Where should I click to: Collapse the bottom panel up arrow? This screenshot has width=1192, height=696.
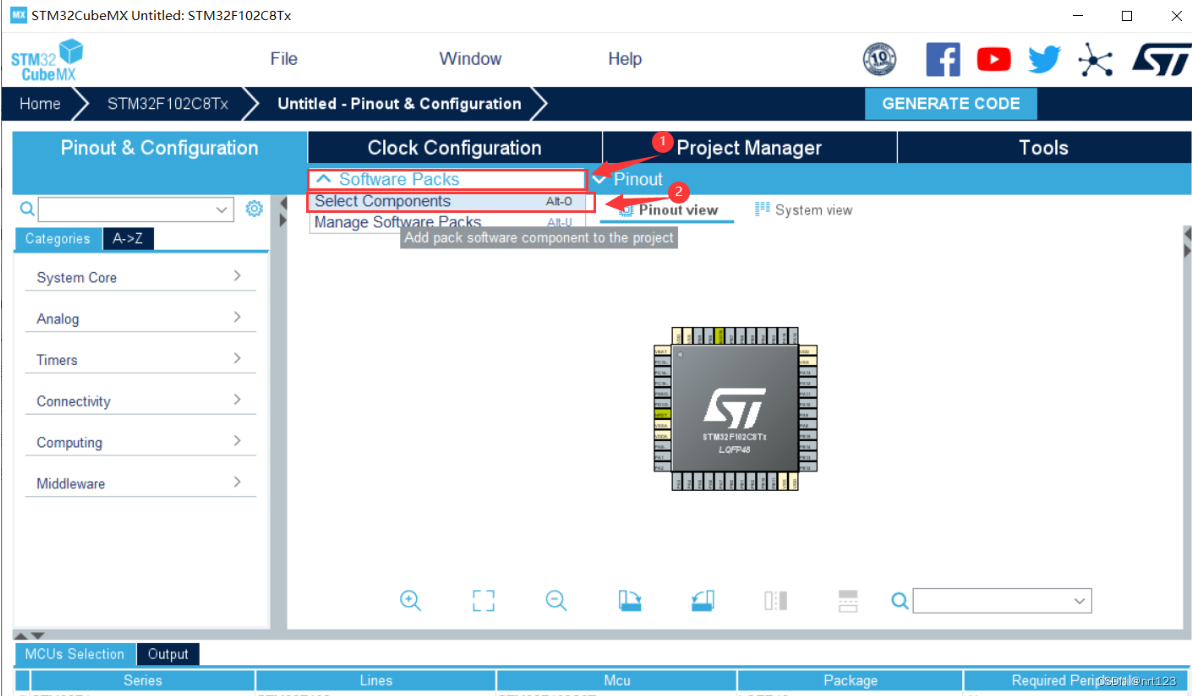pyautogui.click(x=21, y=635)
